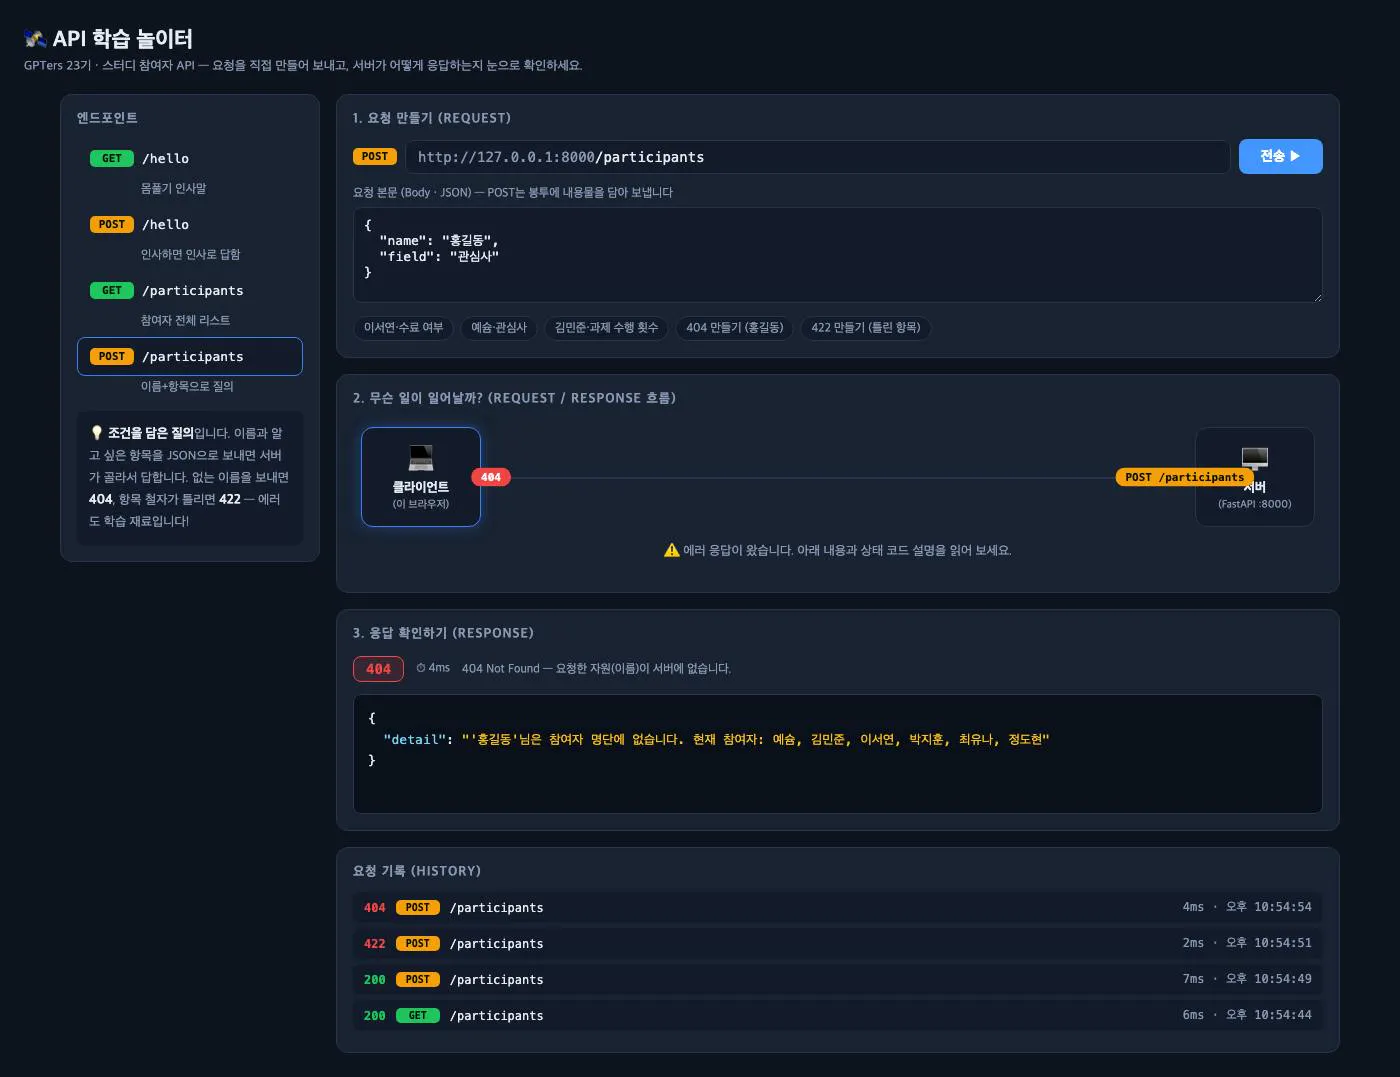
Task: Send the request with the 전송 button
Action: click(x=1280, y=156)
